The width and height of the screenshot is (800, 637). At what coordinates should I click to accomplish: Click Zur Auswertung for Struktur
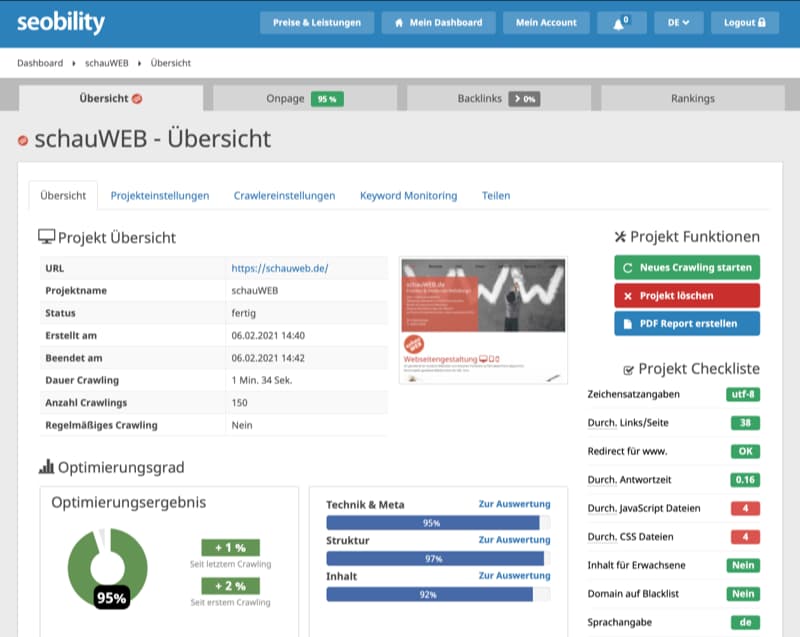pyautogui.click(x=514, y=540)
